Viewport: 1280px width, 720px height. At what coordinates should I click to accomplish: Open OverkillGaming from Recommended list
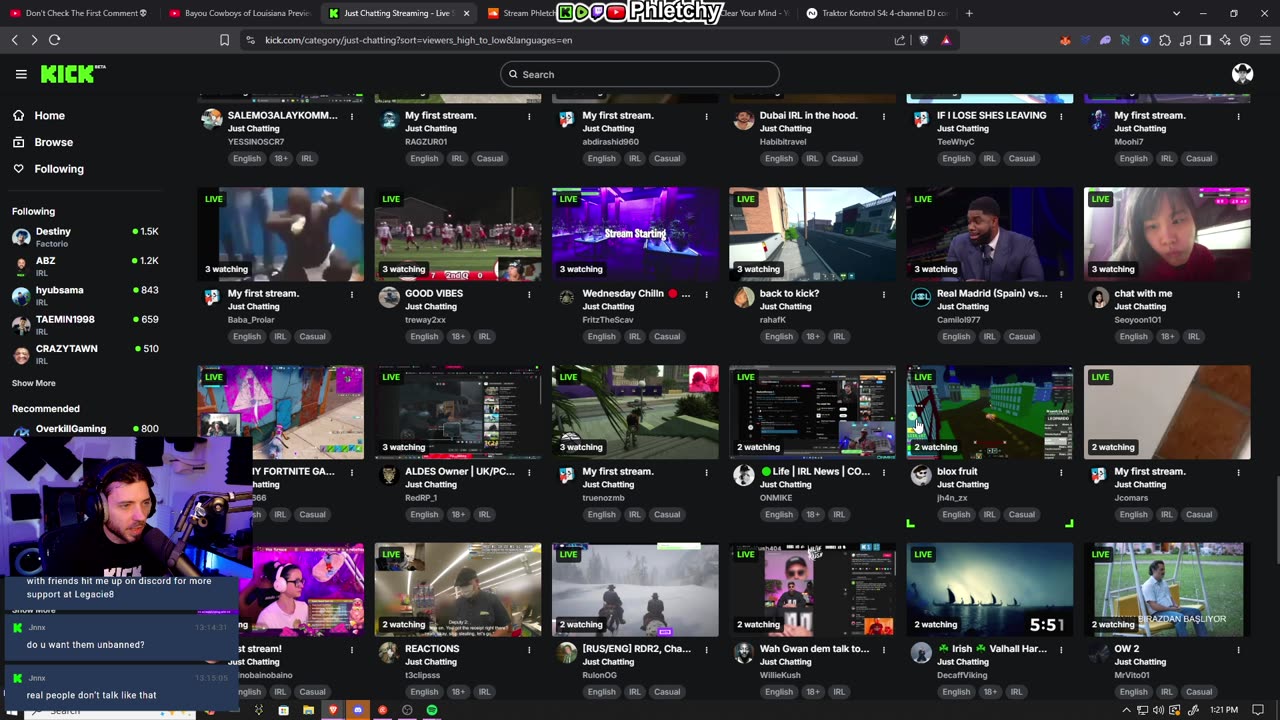tap(85, 429)
